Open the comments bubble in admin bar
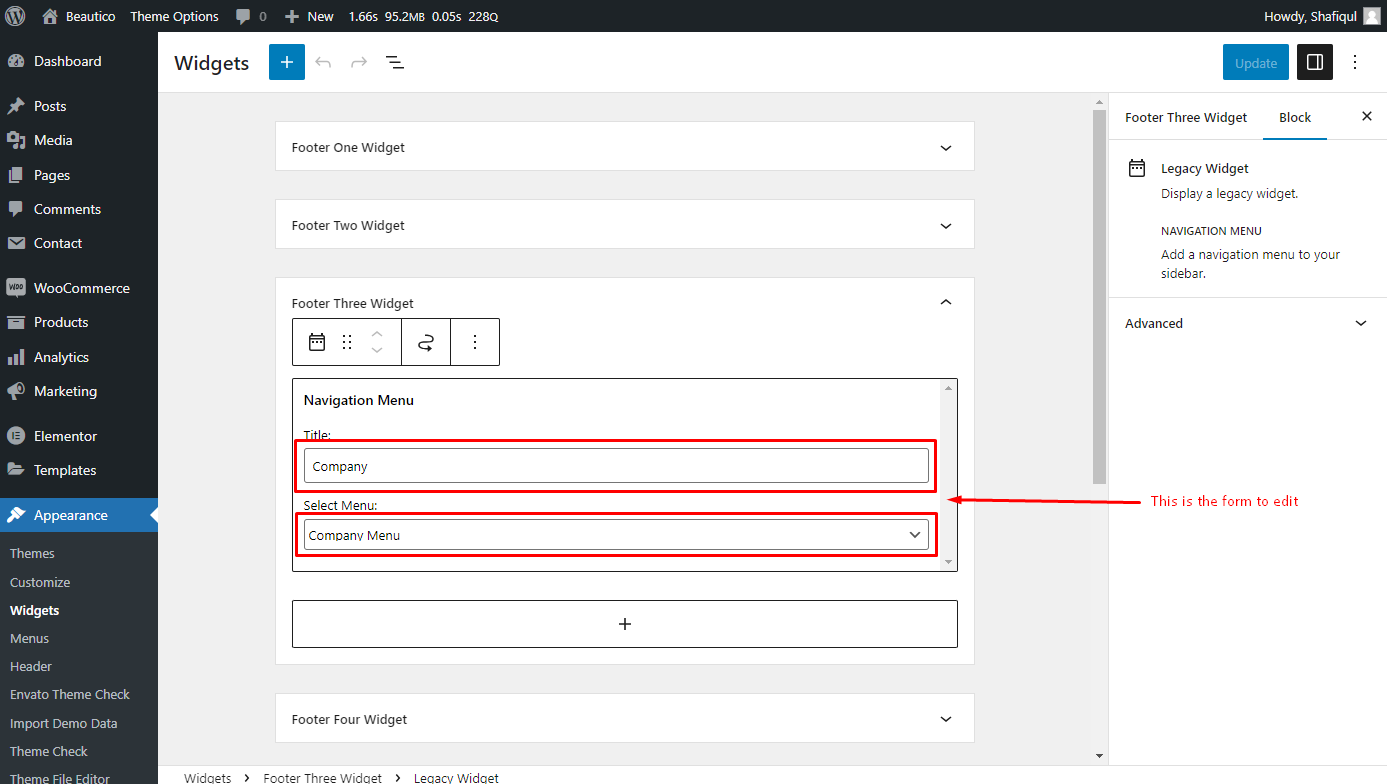The image size is (1387, 784). tap(251, 16)
